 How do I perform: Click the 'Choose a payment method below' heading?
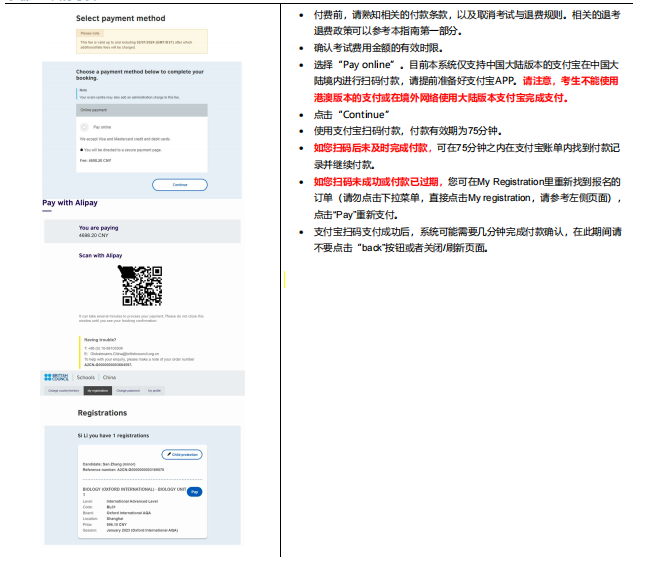(140, 75)
